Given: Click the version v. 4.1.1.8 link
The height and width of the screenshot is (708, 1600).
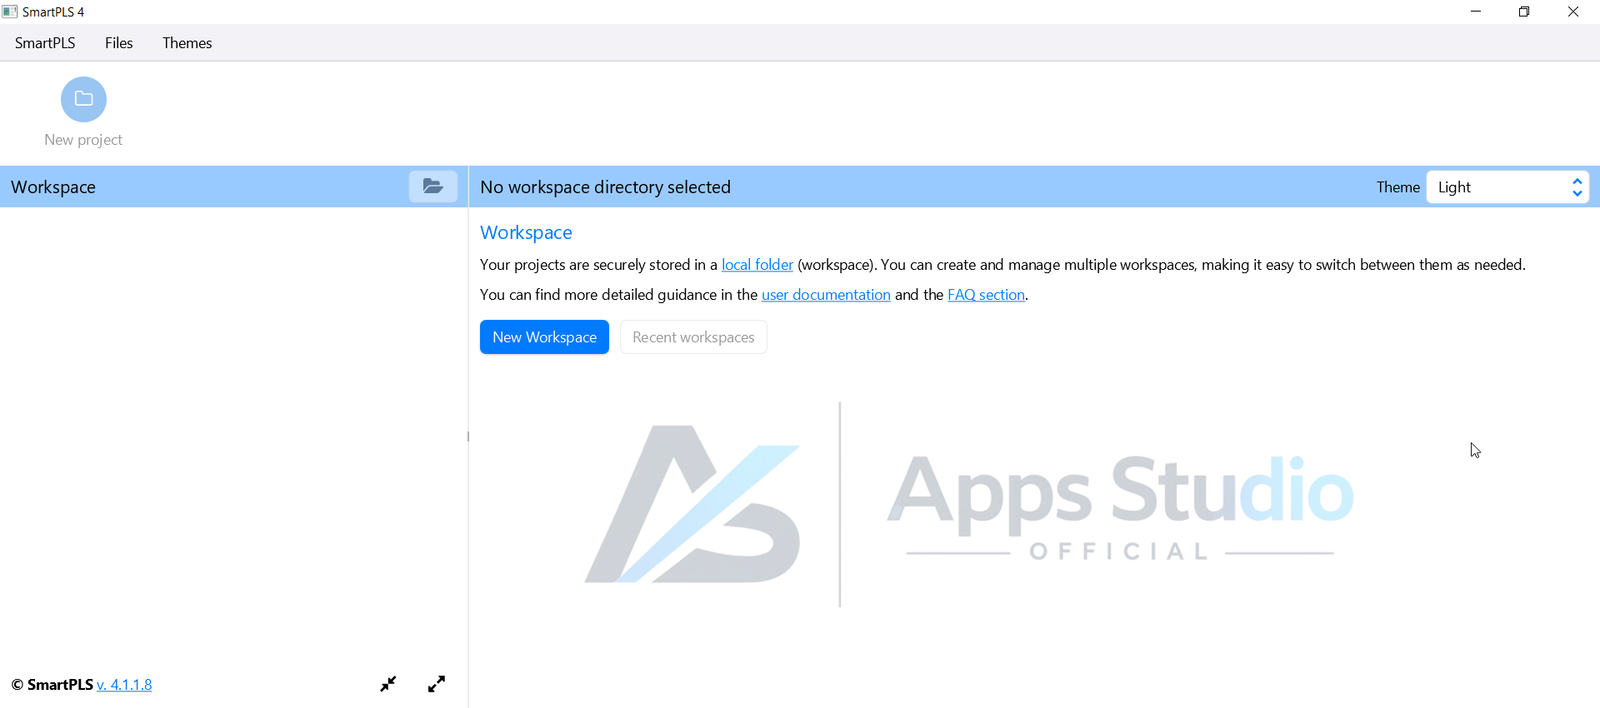Looking at the screenshot, I should click(124, 685).
